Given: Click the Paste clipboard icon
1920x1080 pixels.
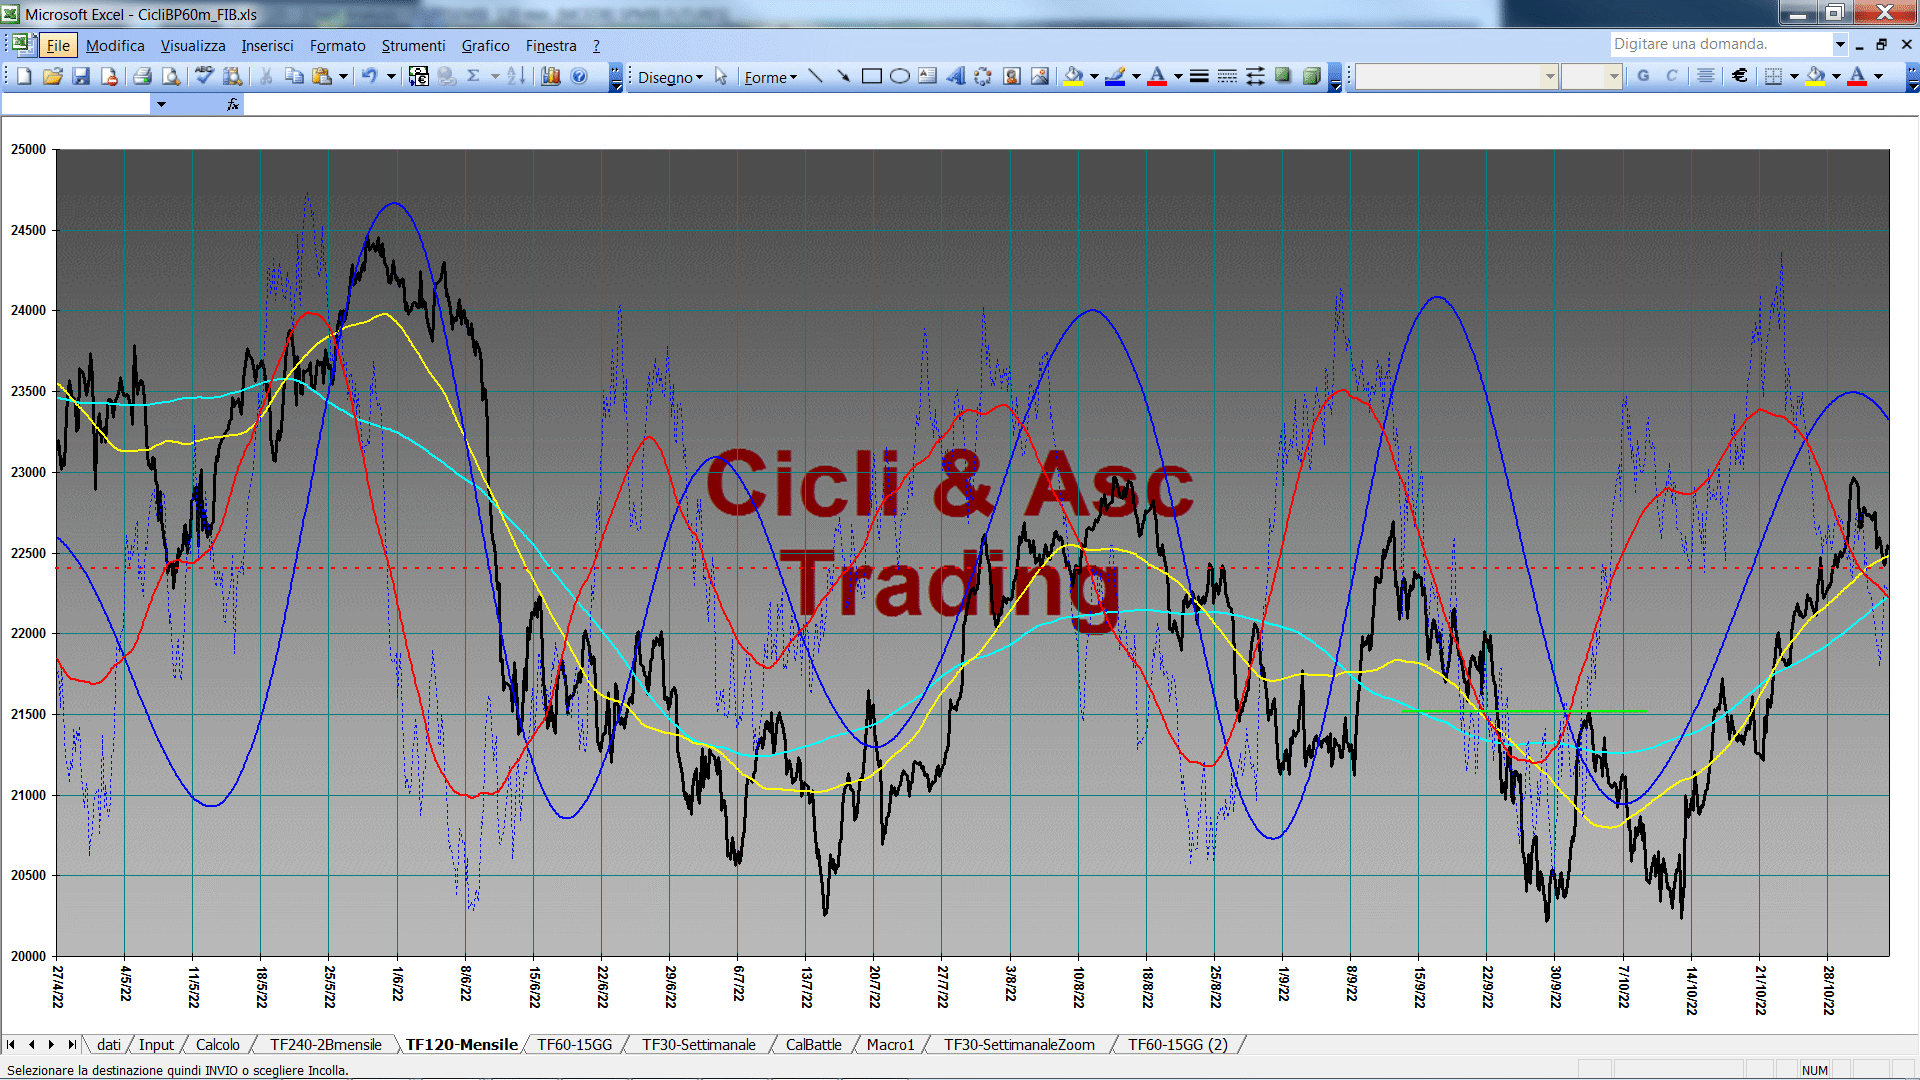Looking at the screenshot, I should click(322, 77).
